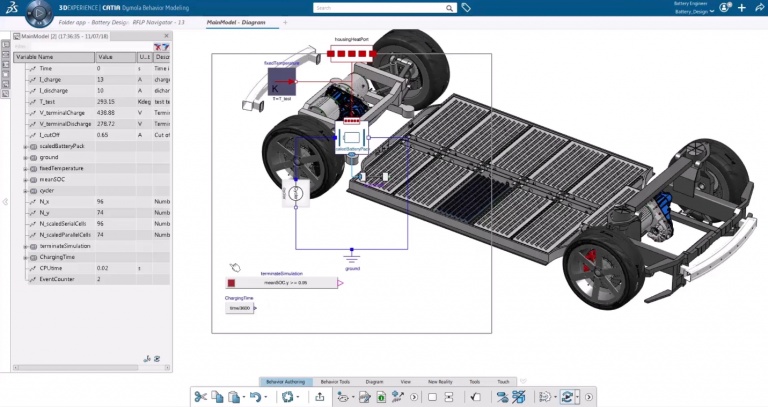768x407 pixels.
Task: Expand ChargingTime tree node
Action: click(x=25, y=257)
